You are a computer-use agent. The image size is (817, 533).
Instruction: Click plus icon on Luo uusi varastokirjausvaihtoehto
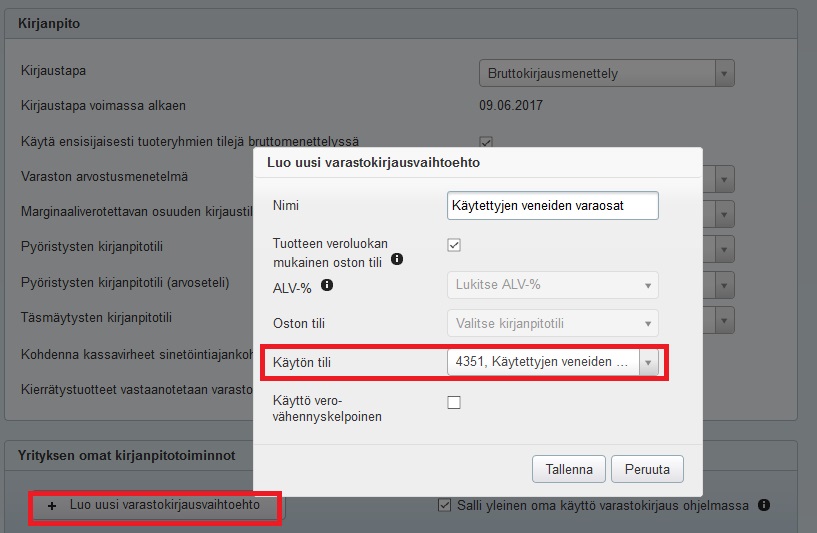coord(52,505)
